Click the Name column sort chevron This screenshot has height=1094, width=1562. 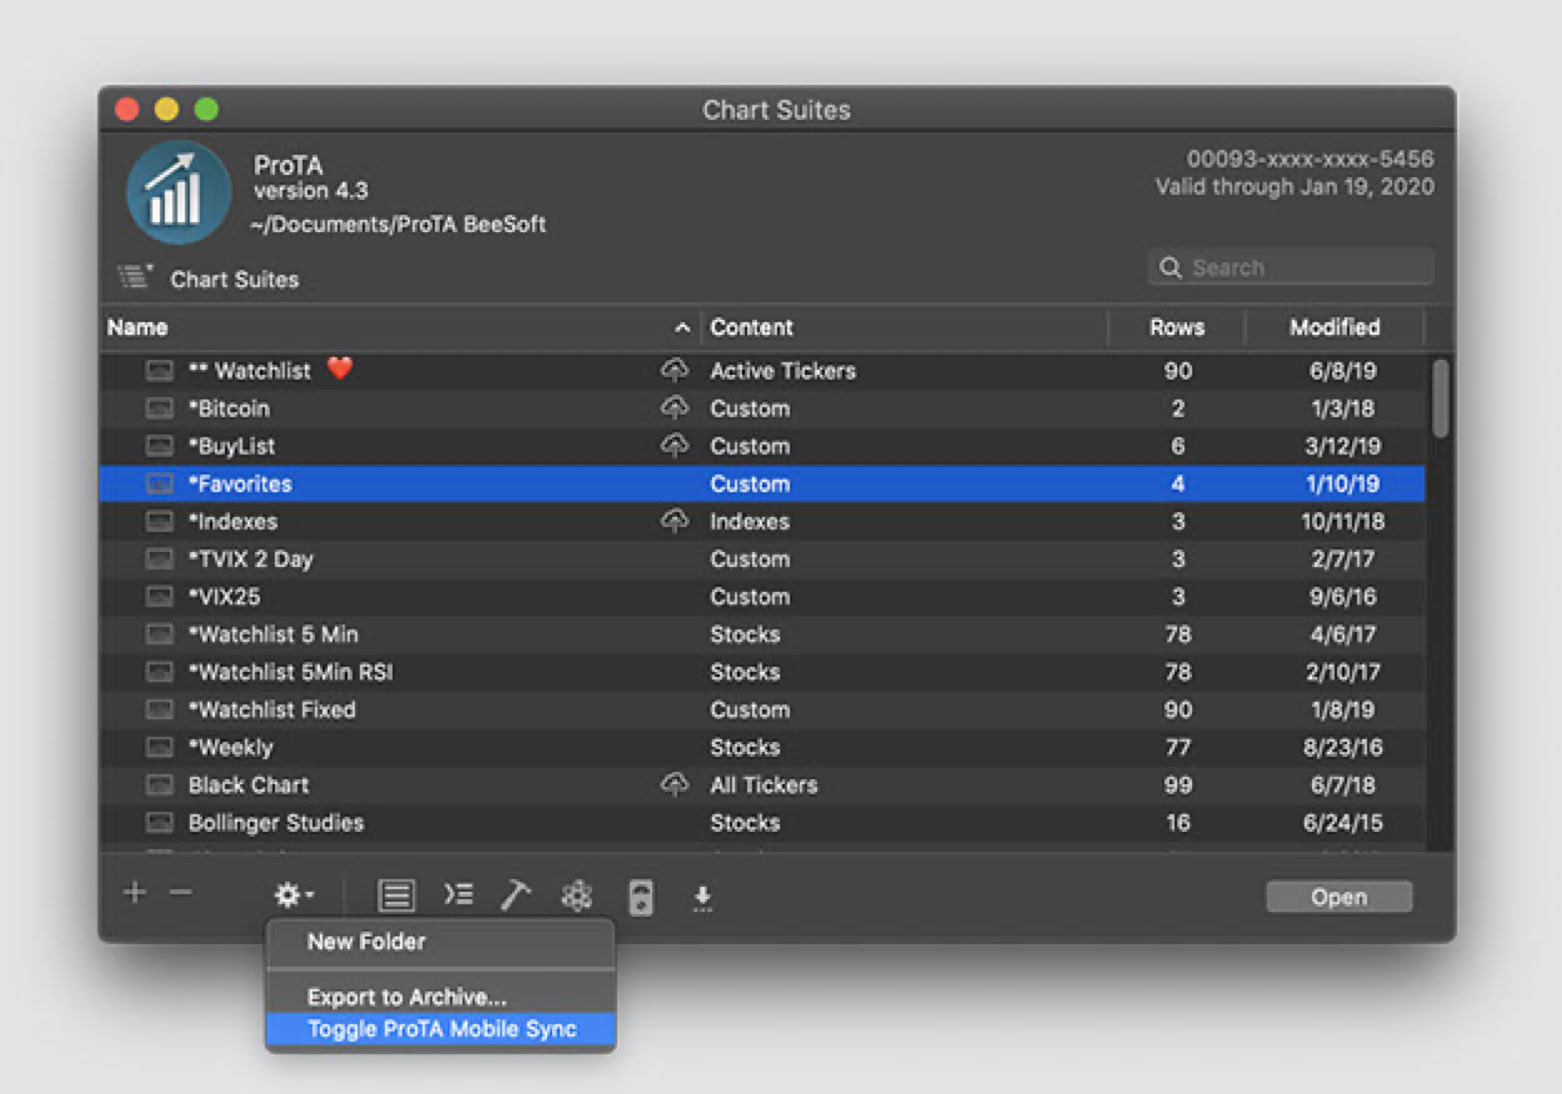click(683, 327)
